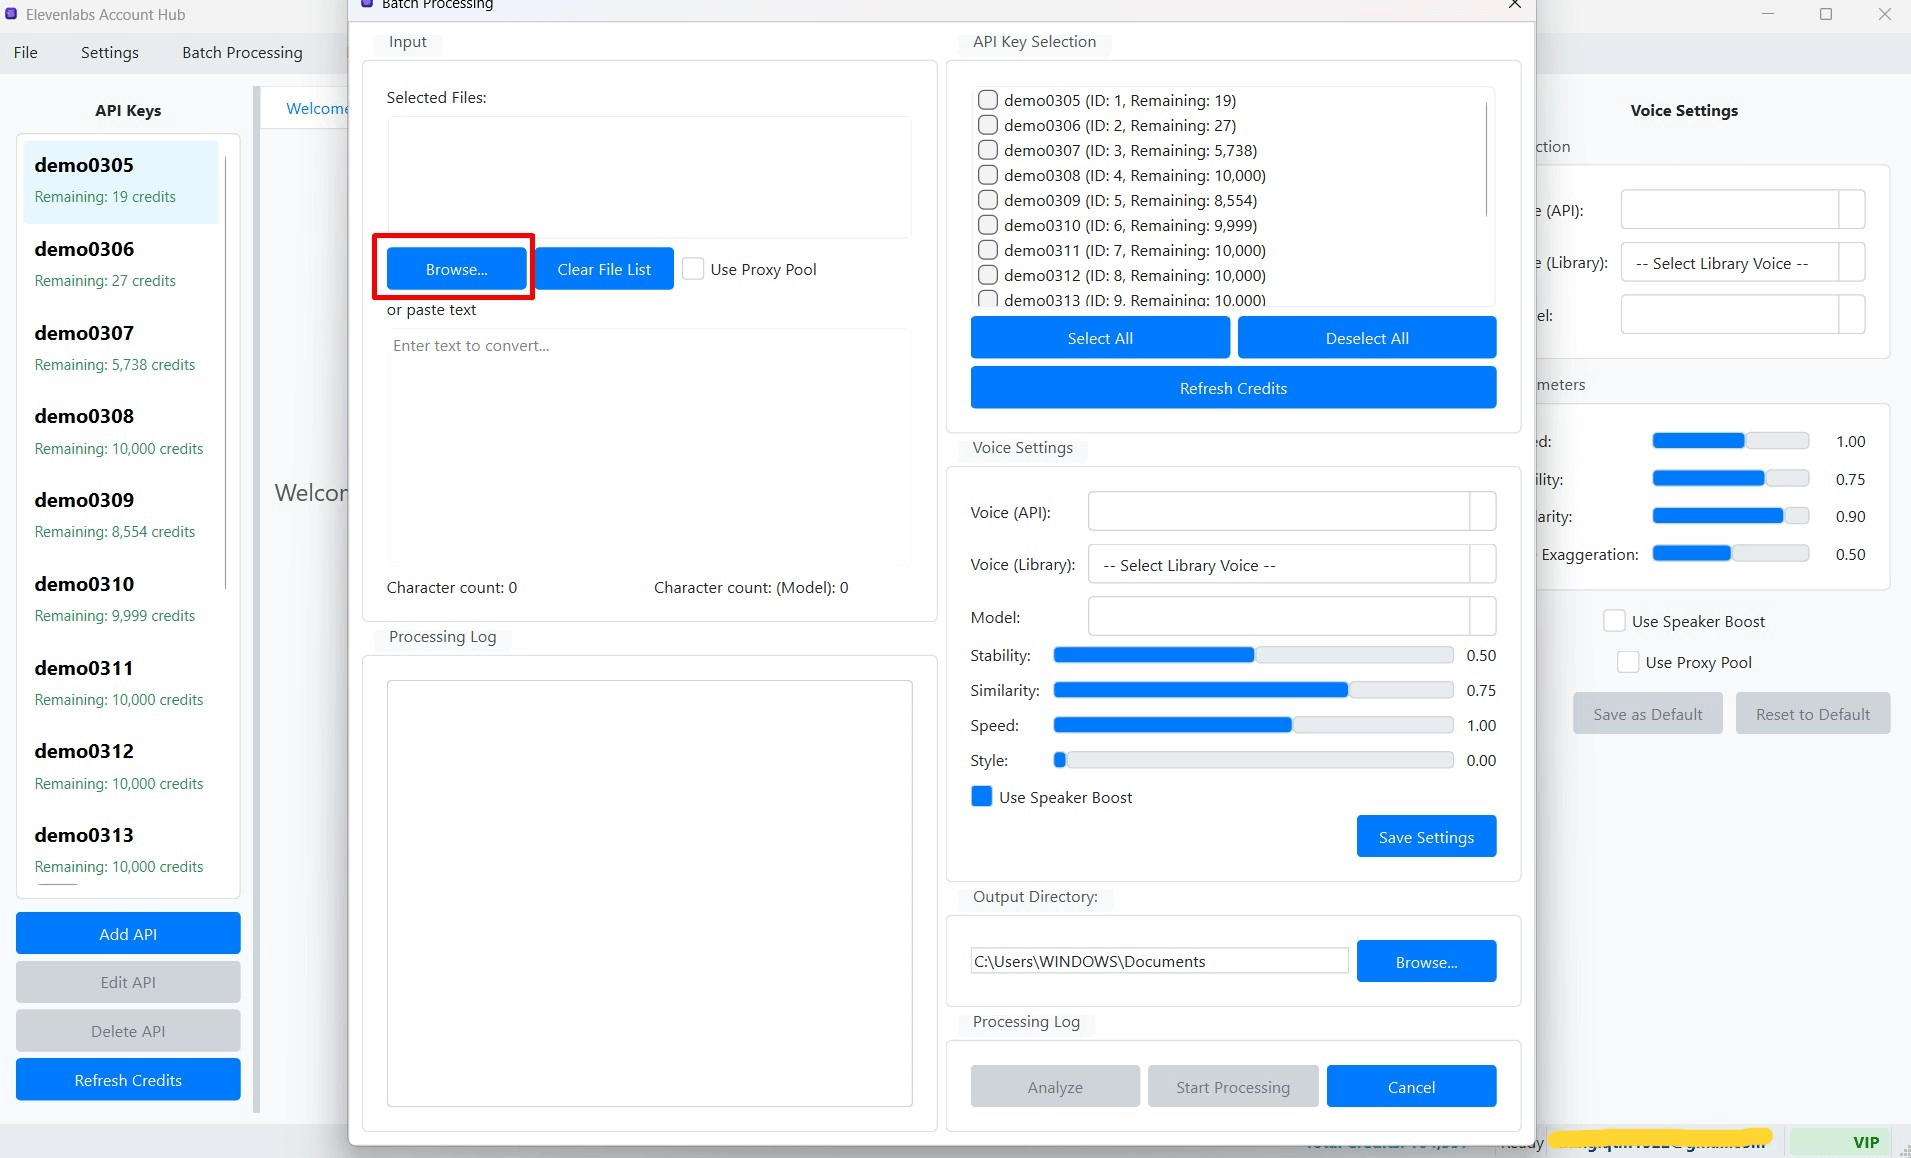1911x1158 pixels.
Task: Check the demo0309 API key checkbox
Action: [987, 200]
